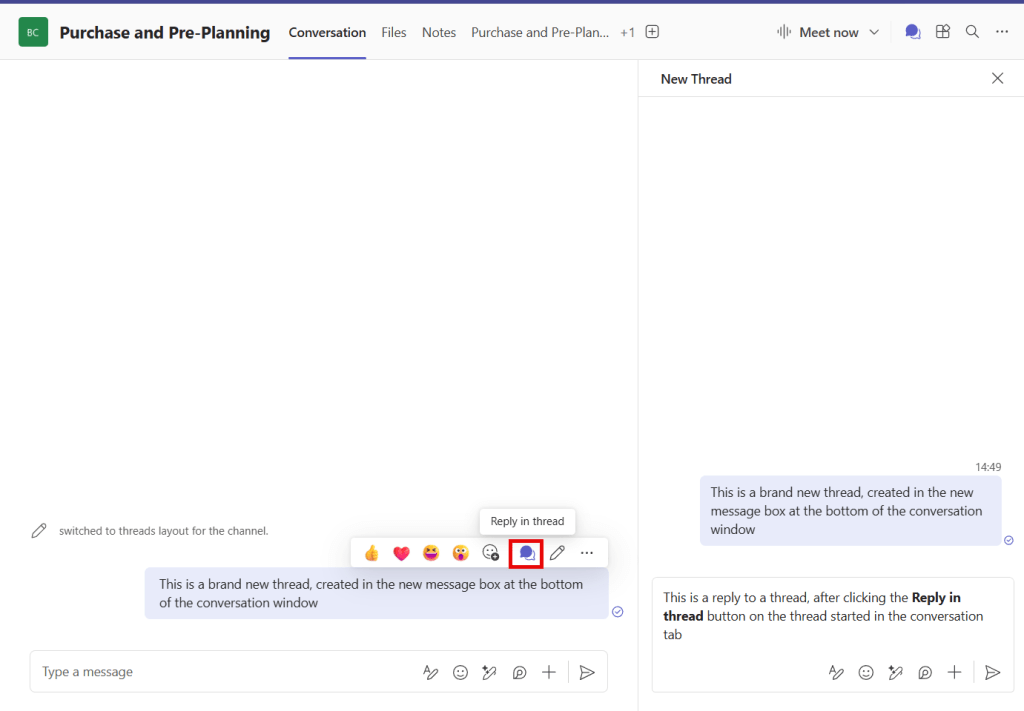
Task: Click the search icon in channel header
Action: (x=972, y=32)
